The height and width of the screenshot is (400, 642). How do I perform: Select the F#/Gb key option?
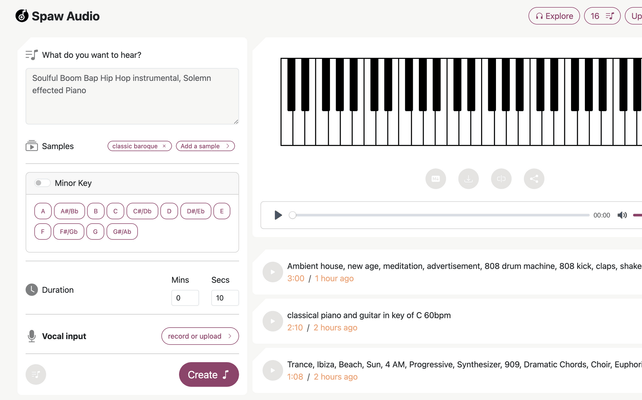[69, 232]
